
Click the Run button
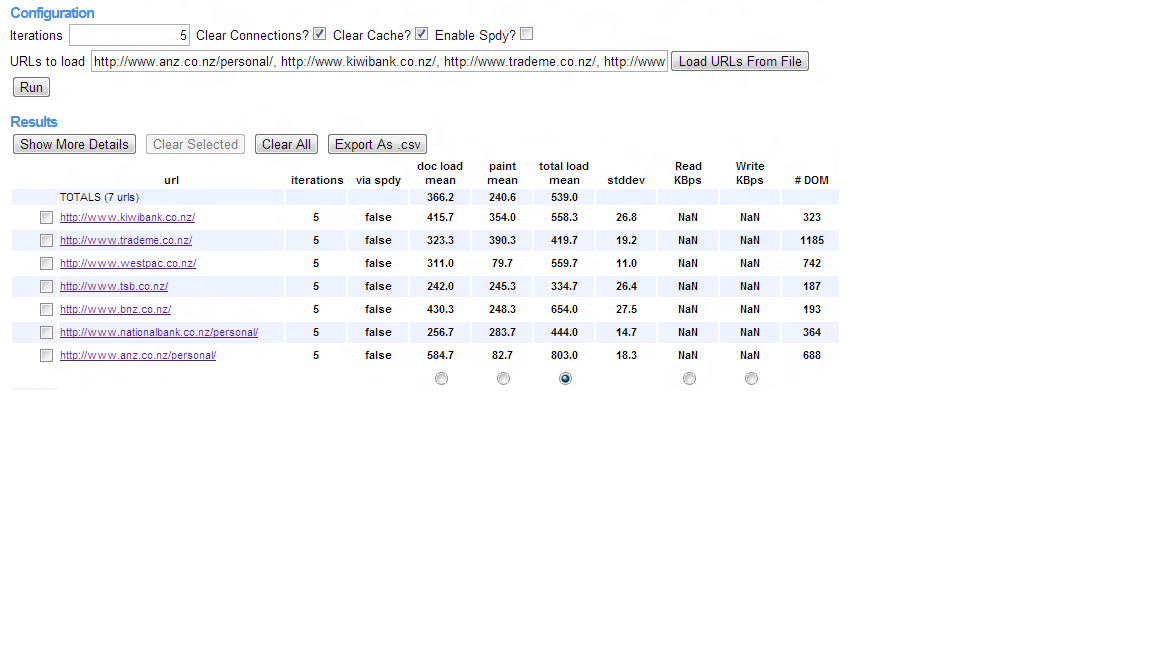pos(31,87)
